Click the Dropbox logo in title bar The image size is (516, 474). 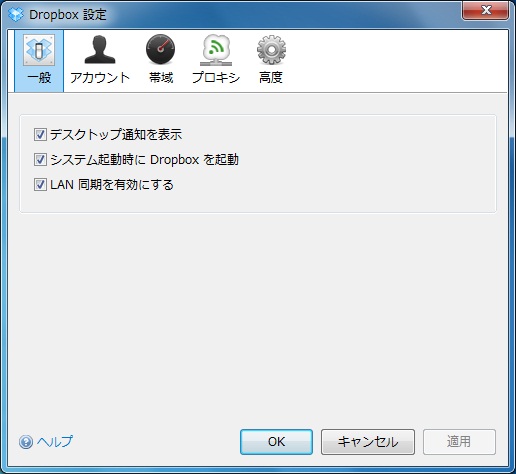coord(15,14)
